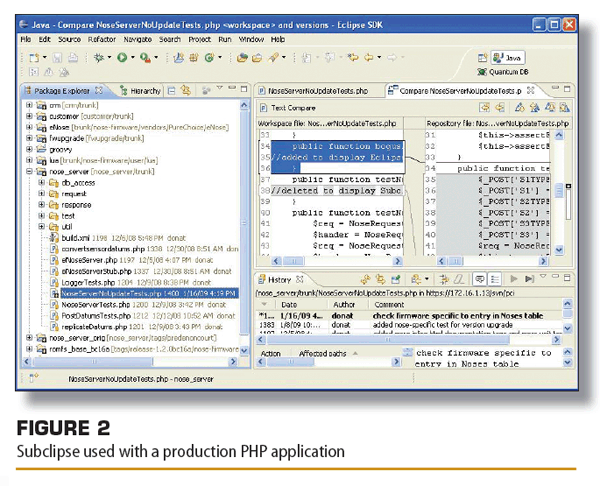Click the Print toolbar icon

coord(73,58)
